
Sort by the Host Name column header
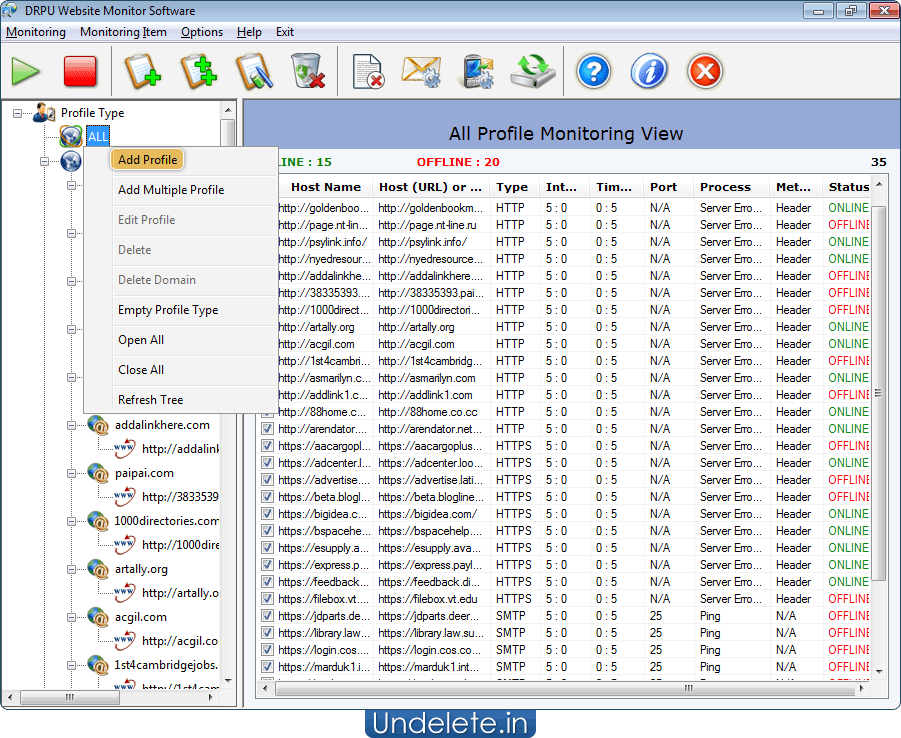point(325,187)
